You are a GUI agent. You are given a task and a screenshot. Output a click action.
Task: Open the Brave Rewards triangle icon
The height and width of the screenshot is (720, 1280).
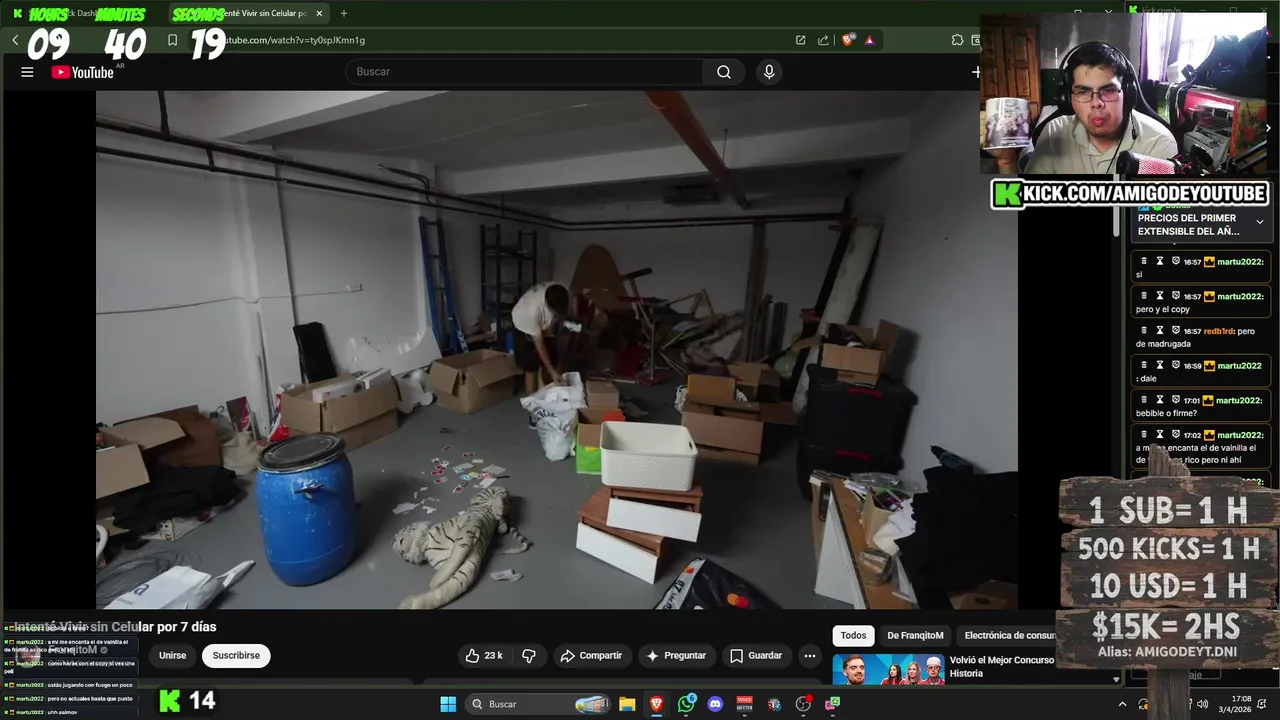click(869, 40)
